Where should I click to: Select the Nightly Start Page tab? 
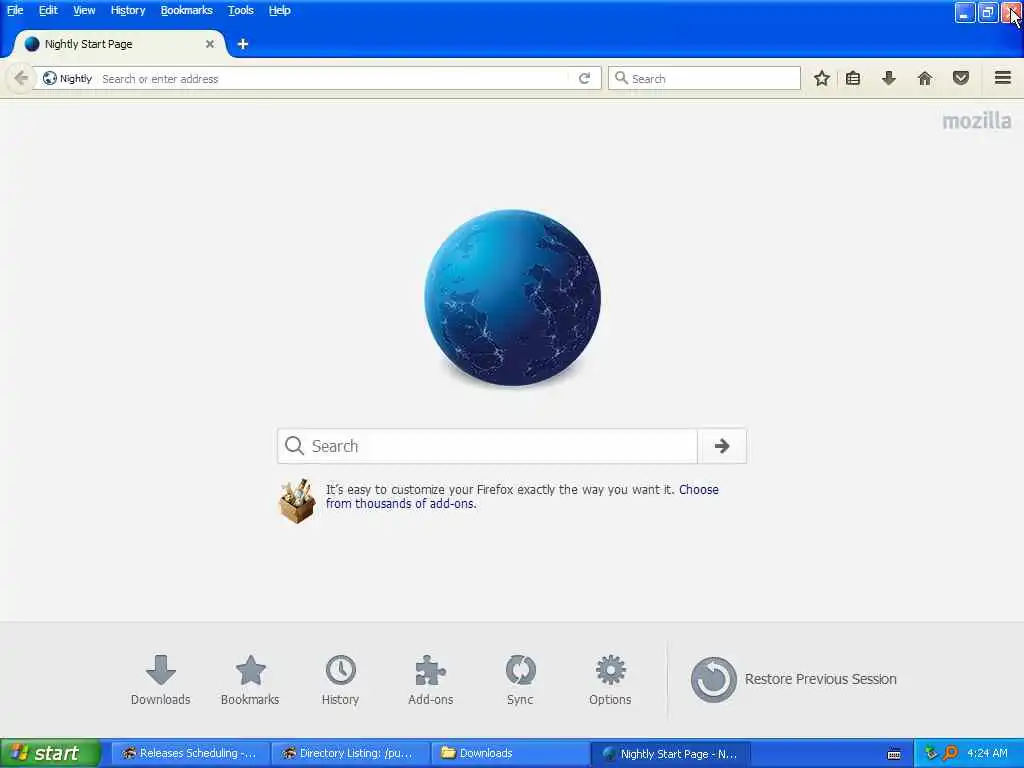[118, 44]
